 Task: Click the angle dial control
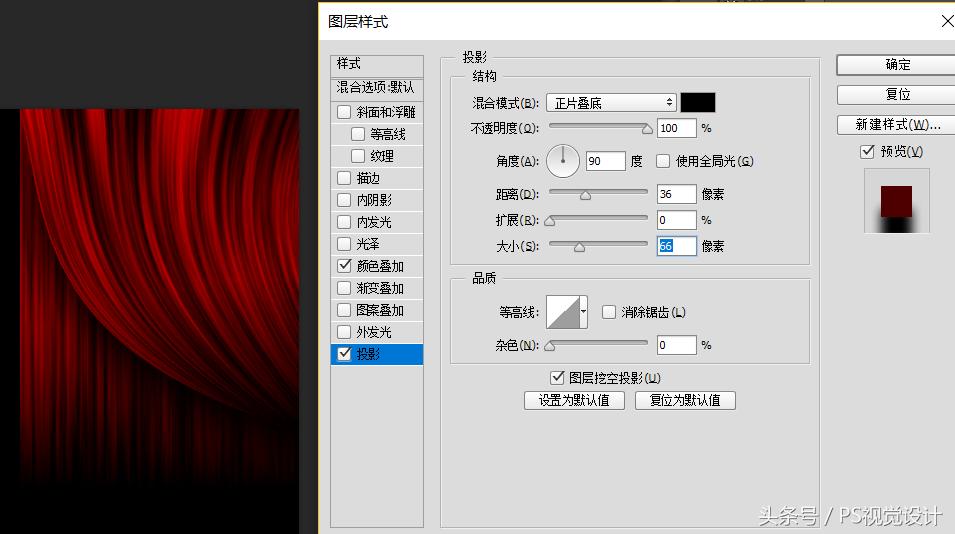click(563, 161)
